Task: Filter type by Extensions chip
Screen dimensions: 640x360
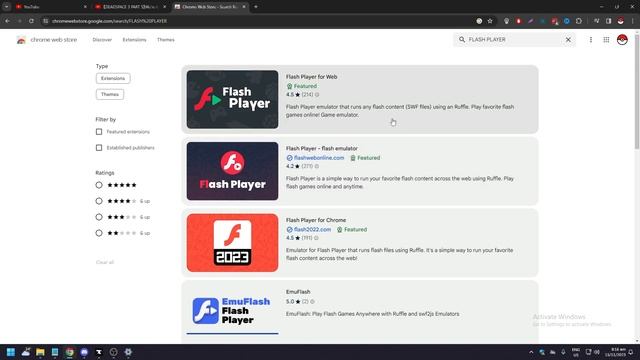Action: 113,78
